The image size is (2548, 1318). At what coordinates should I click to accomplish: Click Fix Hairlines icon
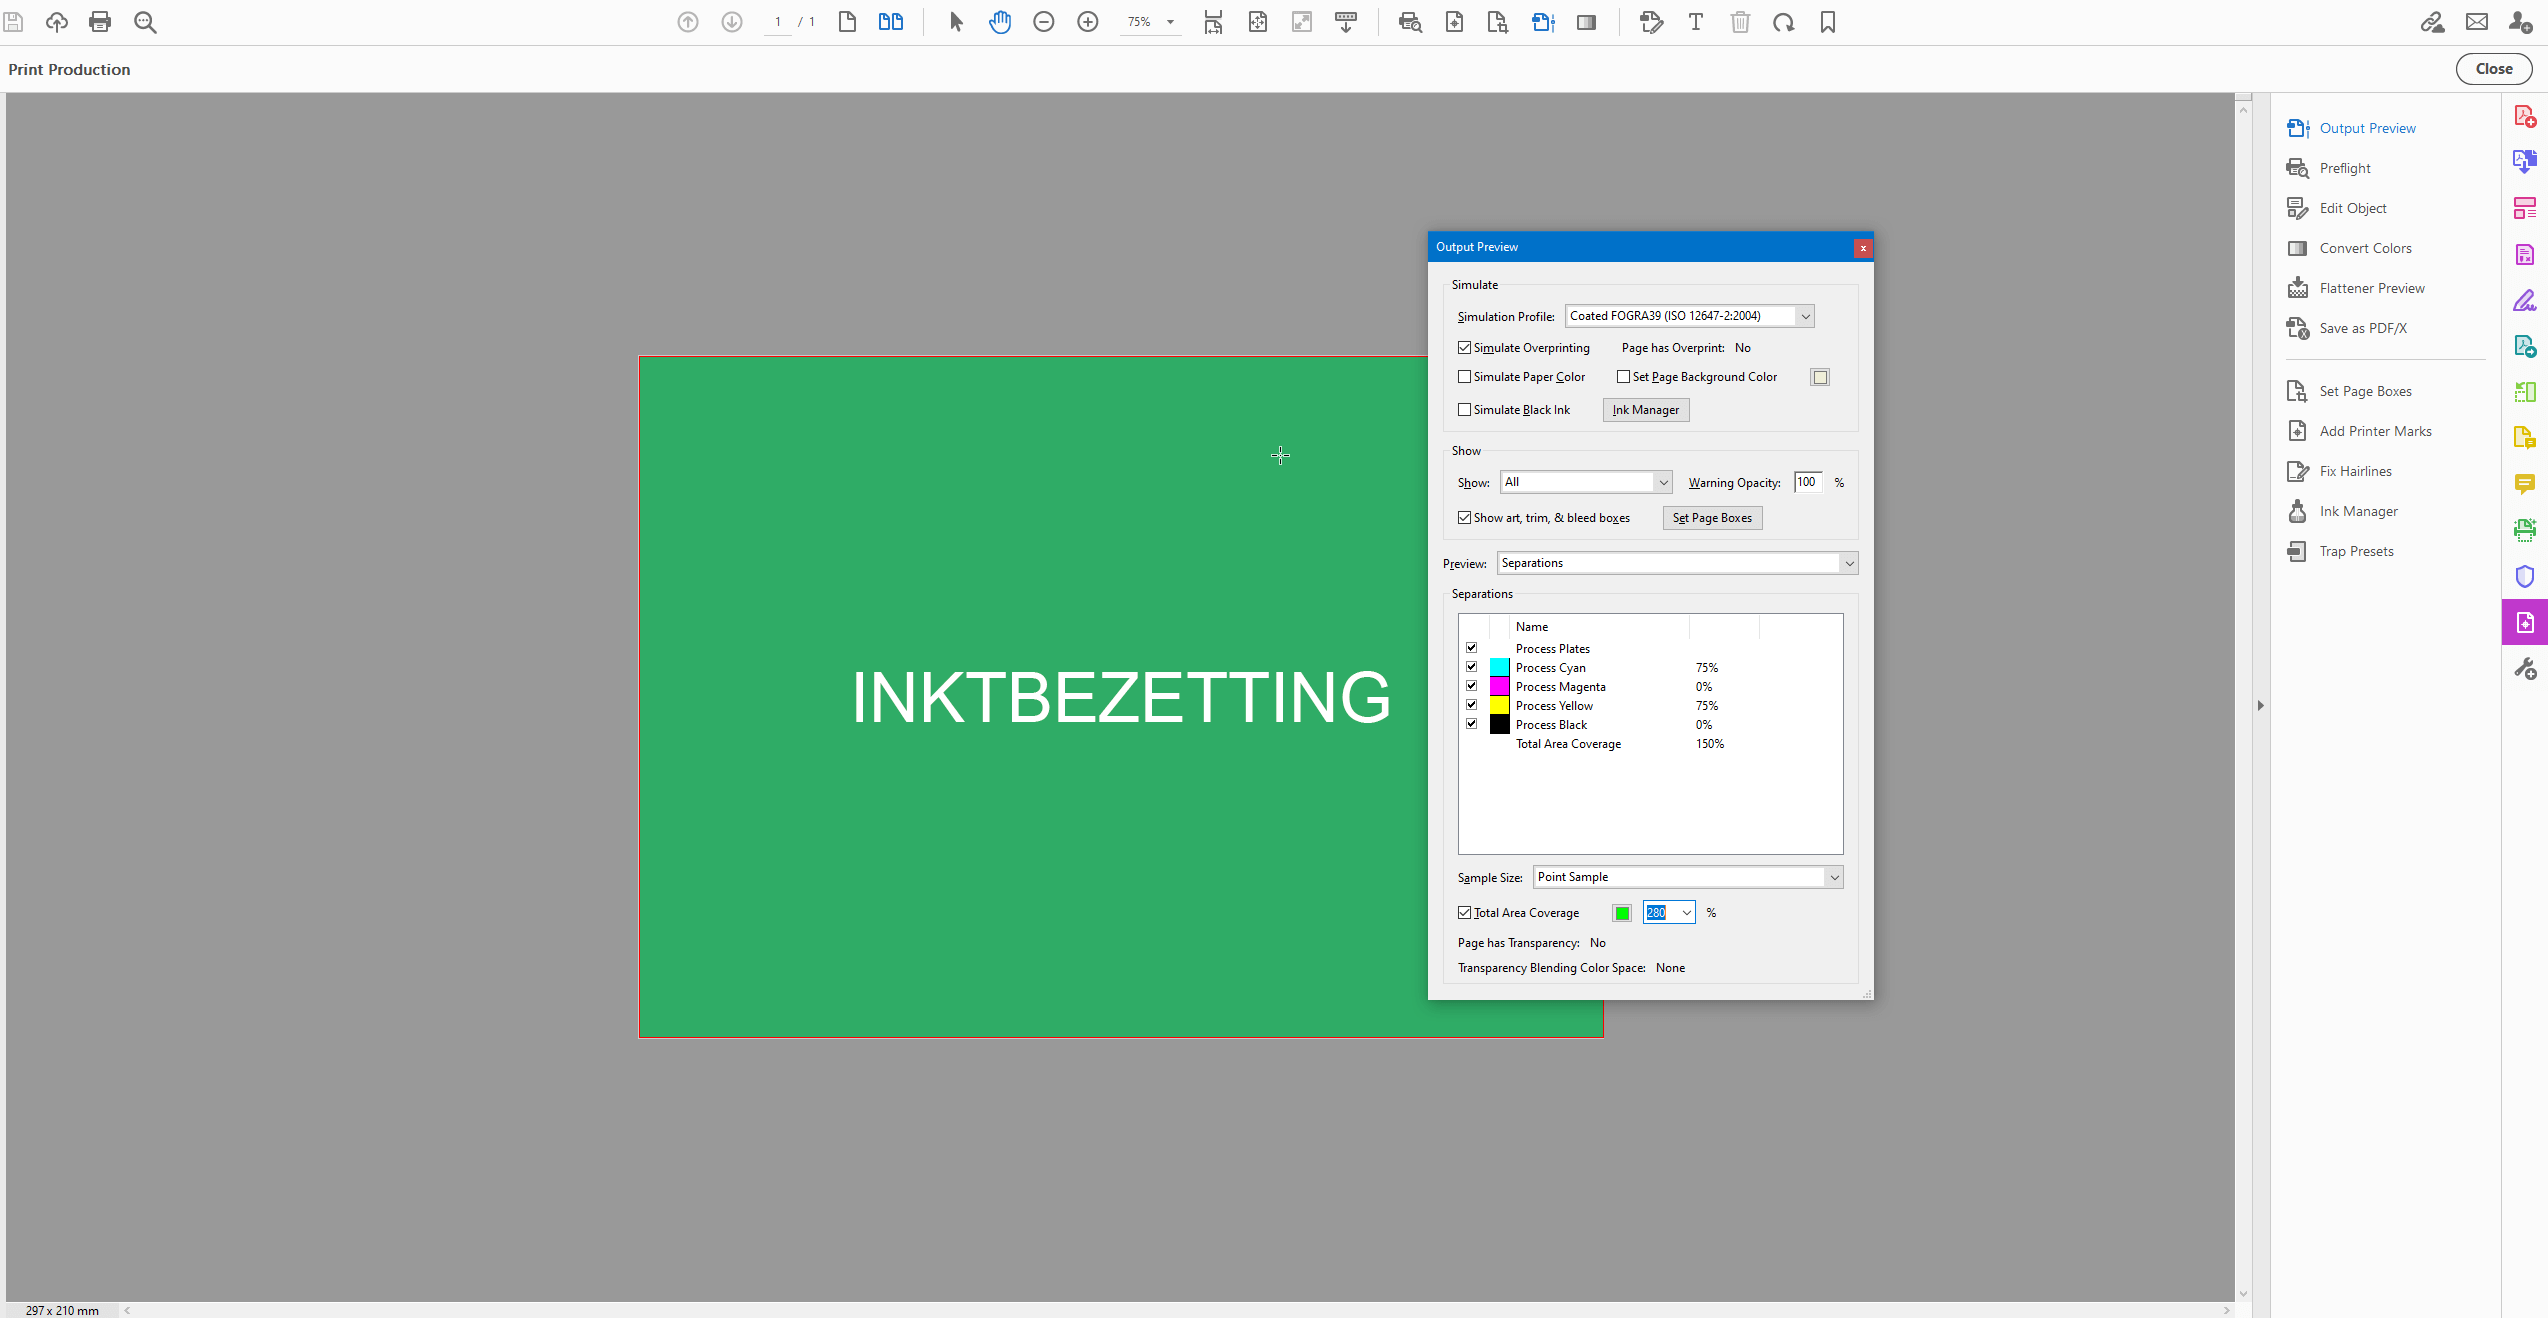pyautogui.click(x=2298, y=471)
